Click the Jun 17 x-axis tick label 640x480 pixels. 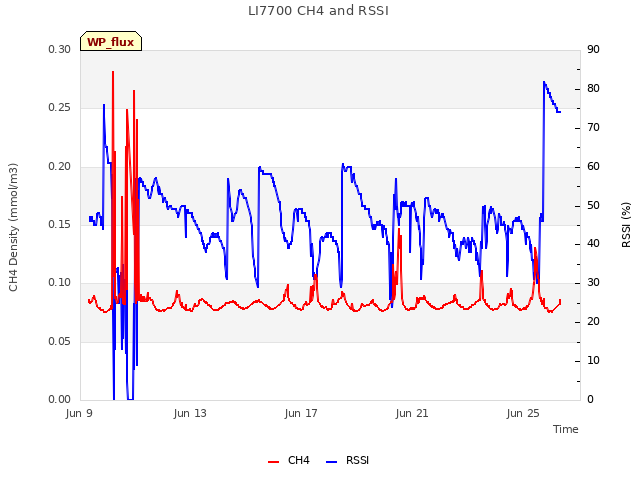301,413
